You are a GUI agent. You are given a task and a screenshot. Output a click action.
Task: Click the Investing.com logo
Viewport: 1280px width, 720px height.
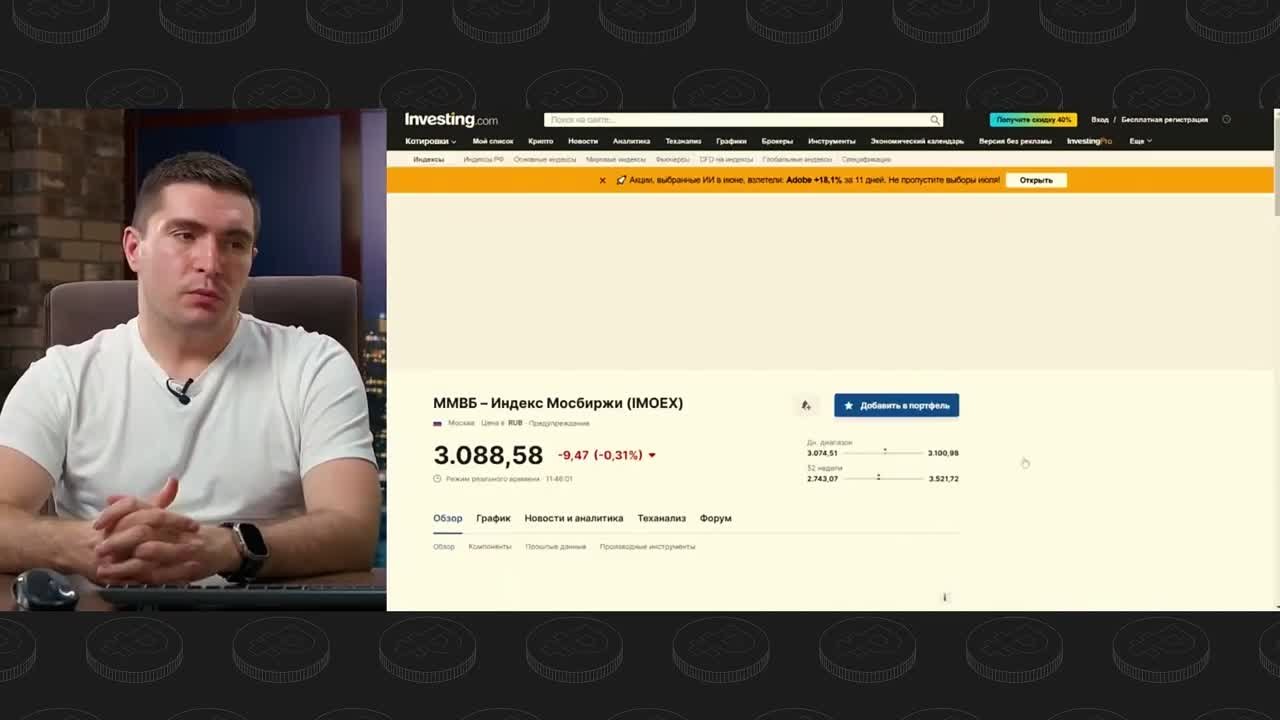[451, 120]
